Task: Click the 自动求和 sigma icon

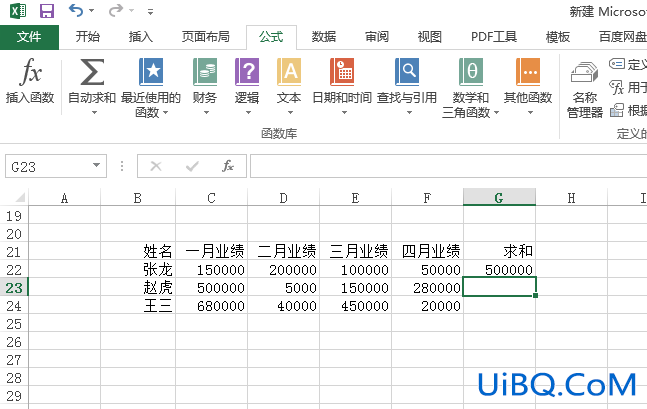Action: coord(92,72)
